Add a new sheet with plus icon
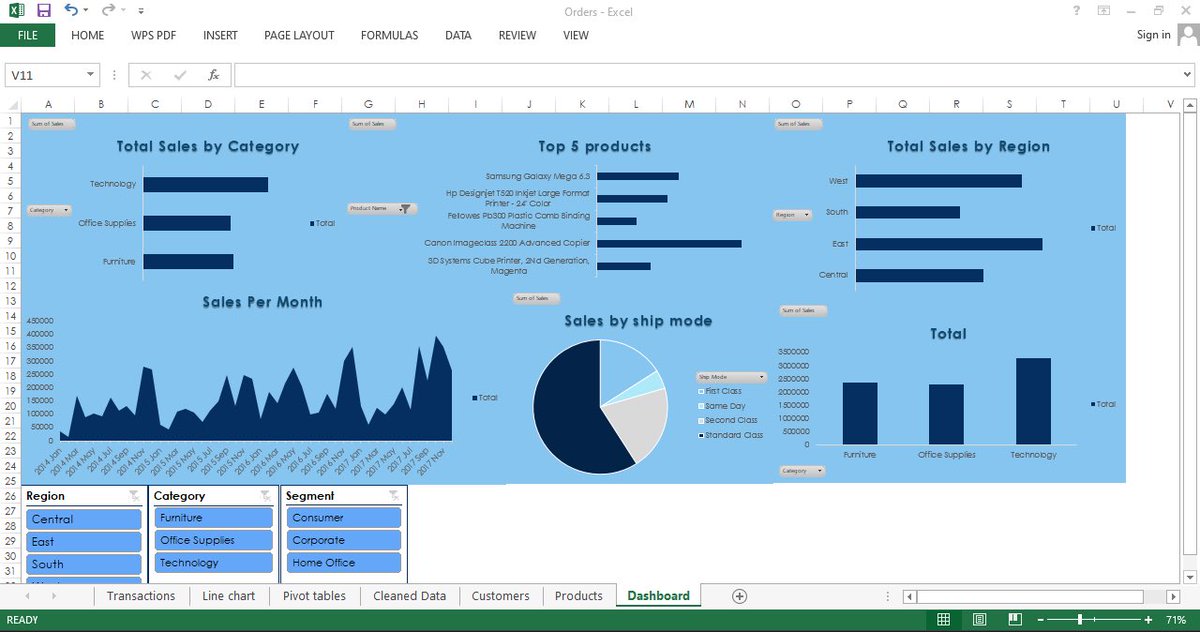Viewport: 1200px width, 632px height. [x=739, y=595]
